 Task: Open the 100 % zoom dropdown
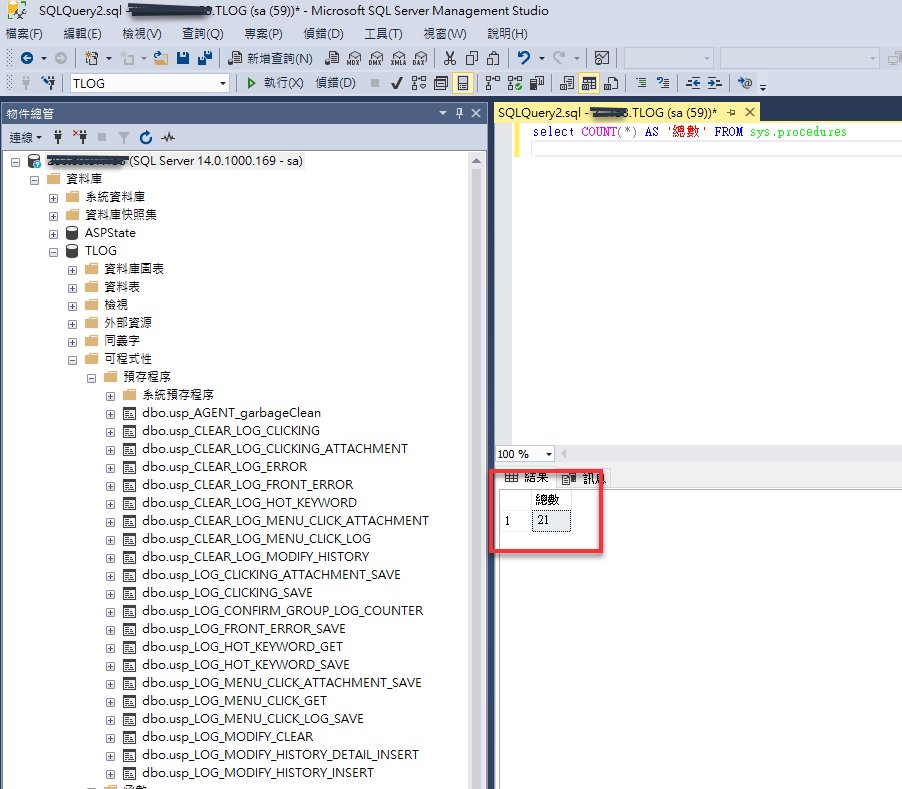pos(549,454)
